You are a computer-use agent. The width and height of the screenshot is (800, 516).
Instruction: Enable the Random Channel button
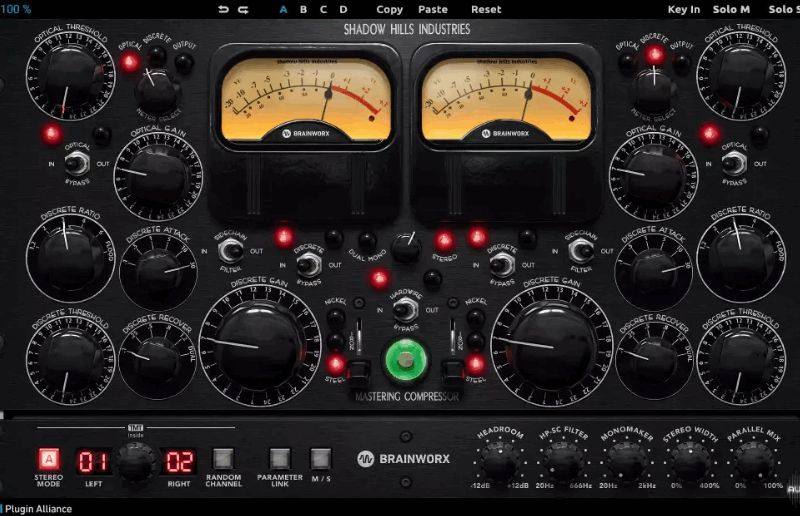click(x=223, y=458)
